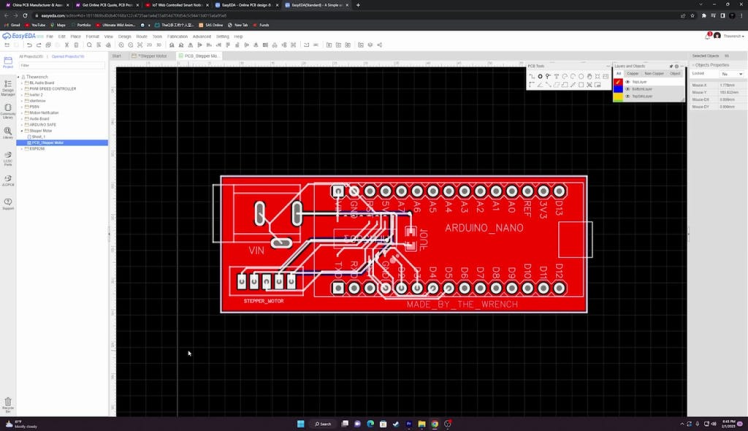748x431 pixels.
Task: Open the Recycle Bin in sidebar
Action: 8,403
